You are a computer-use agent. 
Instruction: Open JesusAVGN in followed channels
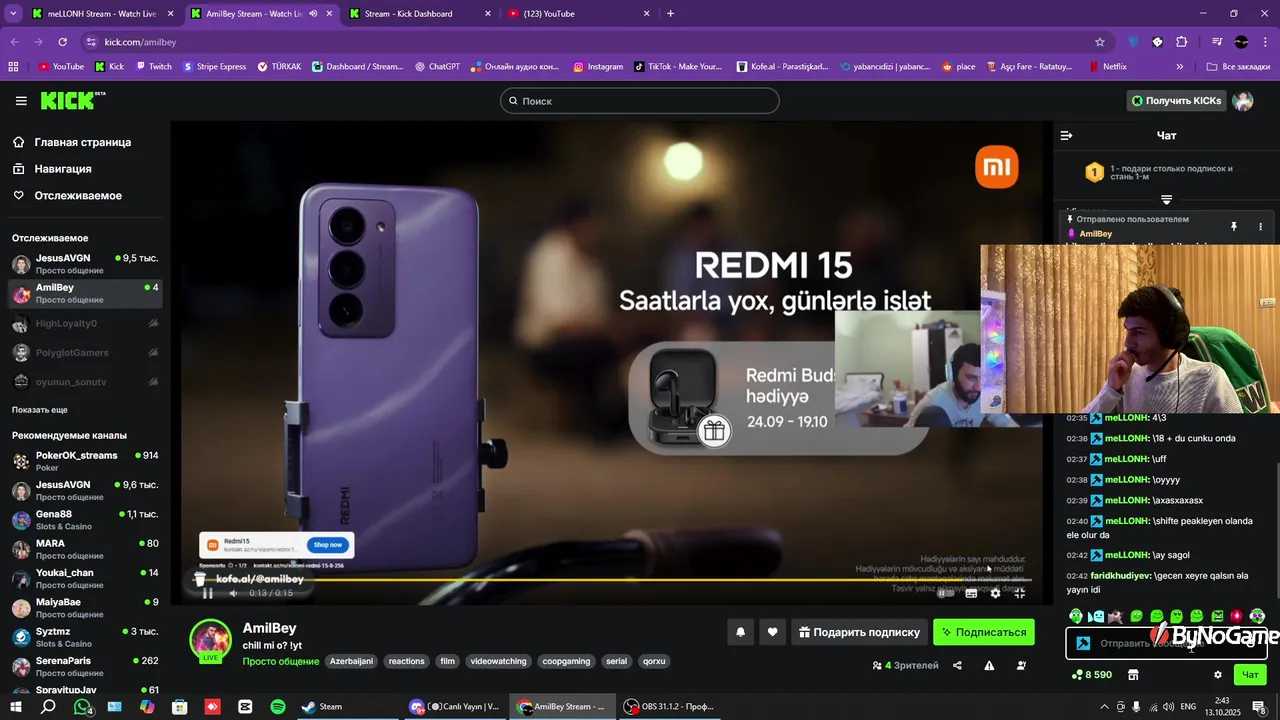(x=85, y=264)
